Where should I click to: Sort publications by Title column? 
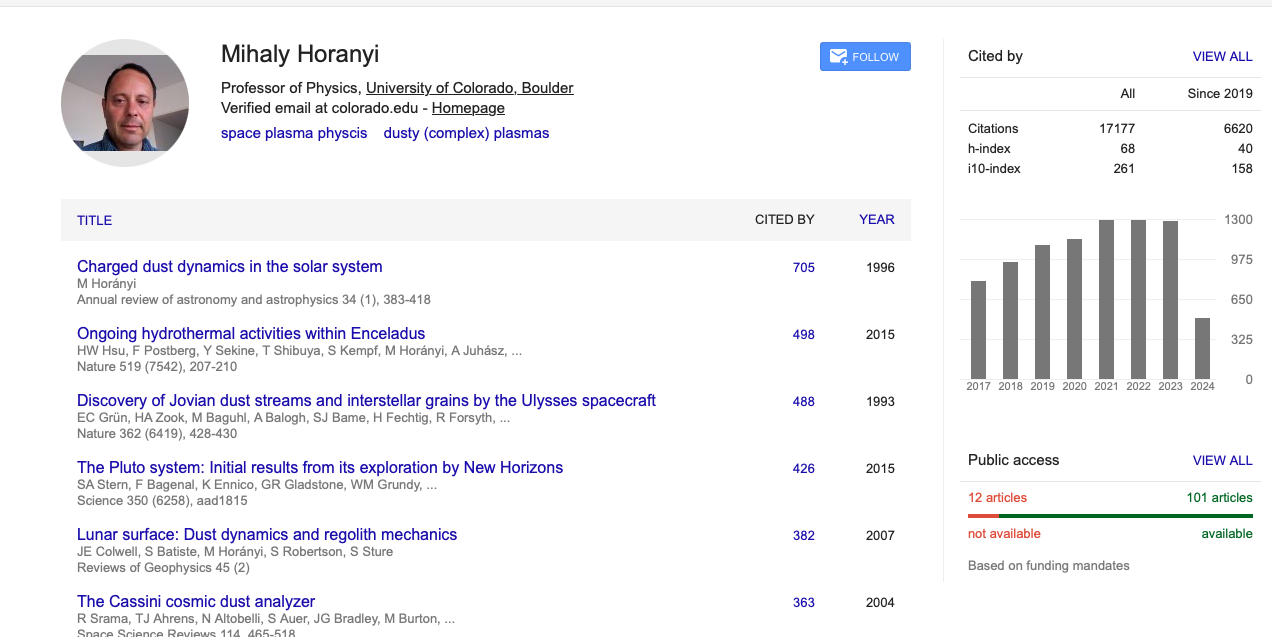pos(94,220)
